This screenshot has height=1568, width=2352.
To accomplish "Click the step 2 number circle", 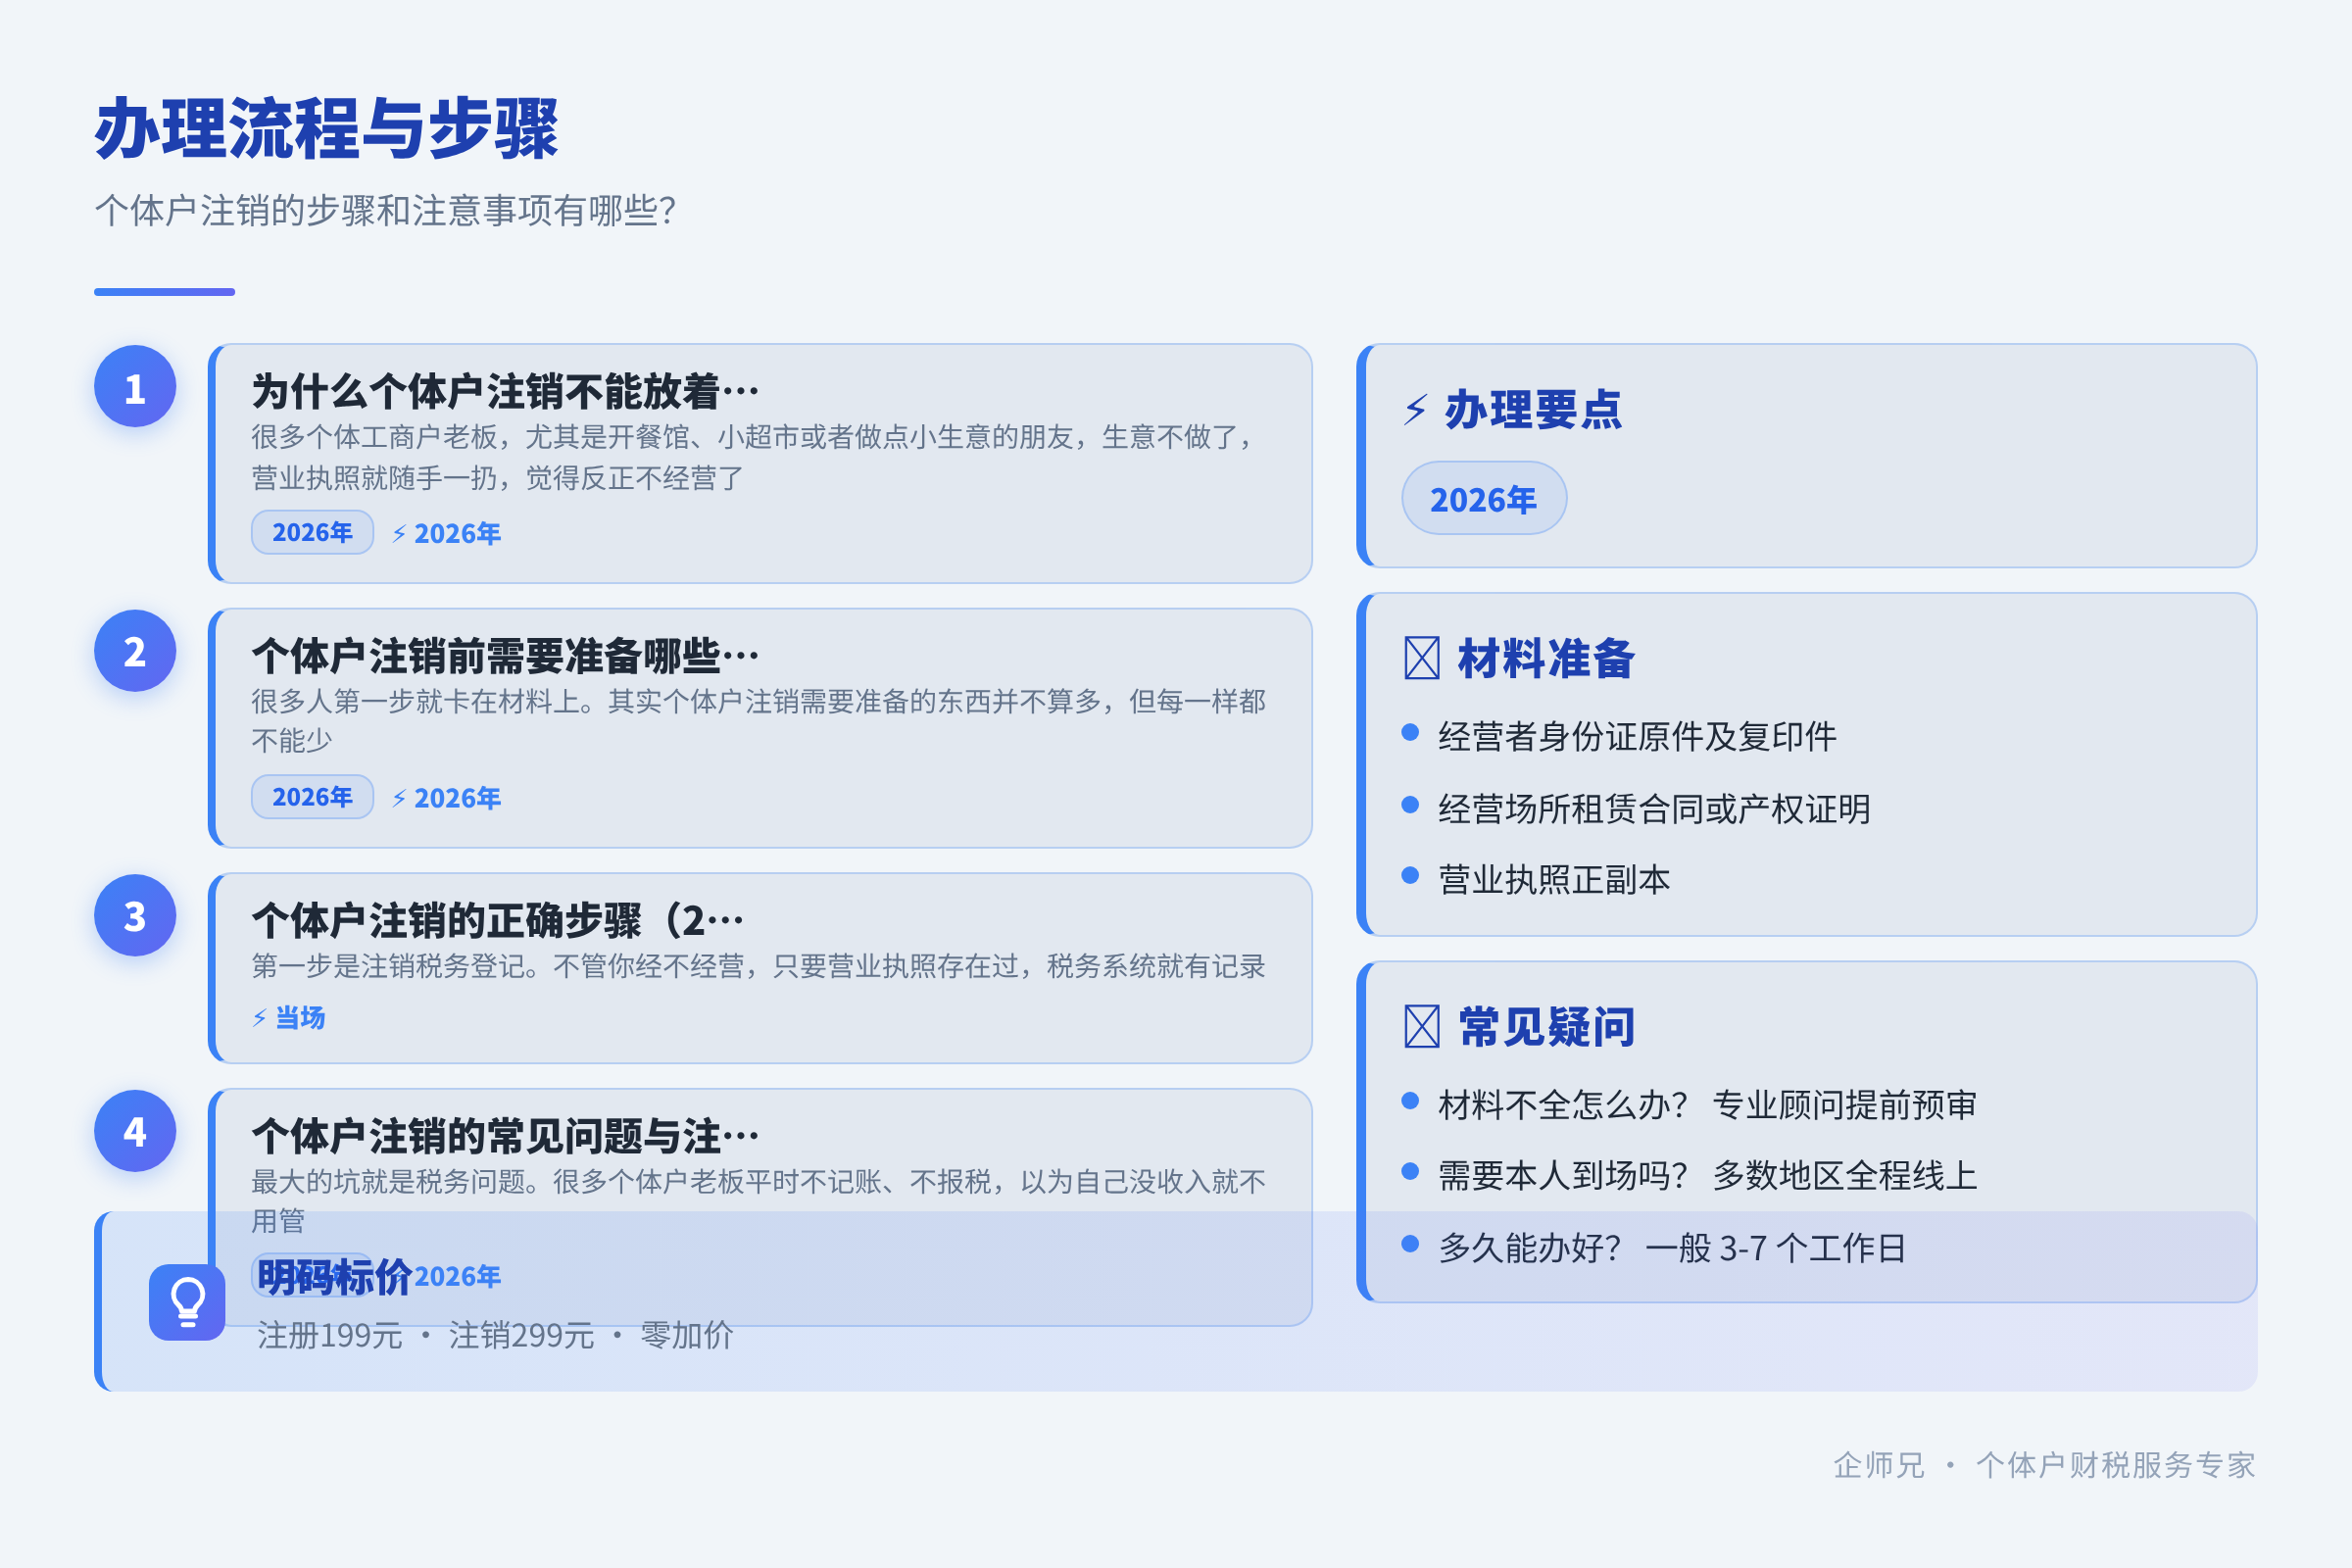I will (135, 651).
